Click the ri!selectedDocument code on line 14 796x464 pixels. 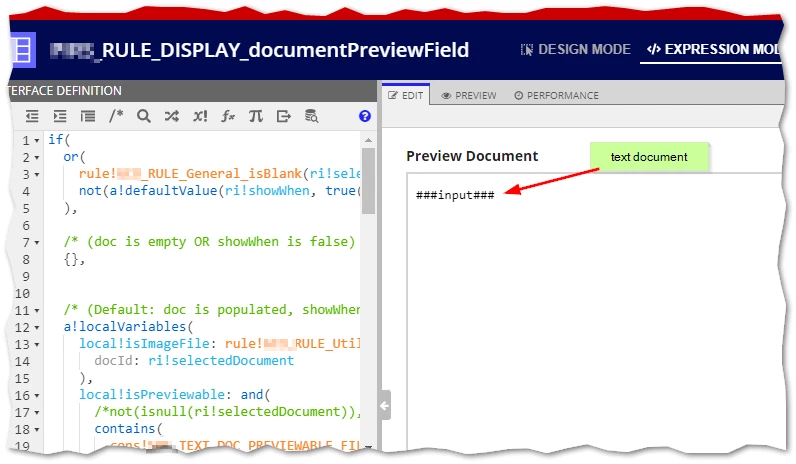tap(221, 360)
